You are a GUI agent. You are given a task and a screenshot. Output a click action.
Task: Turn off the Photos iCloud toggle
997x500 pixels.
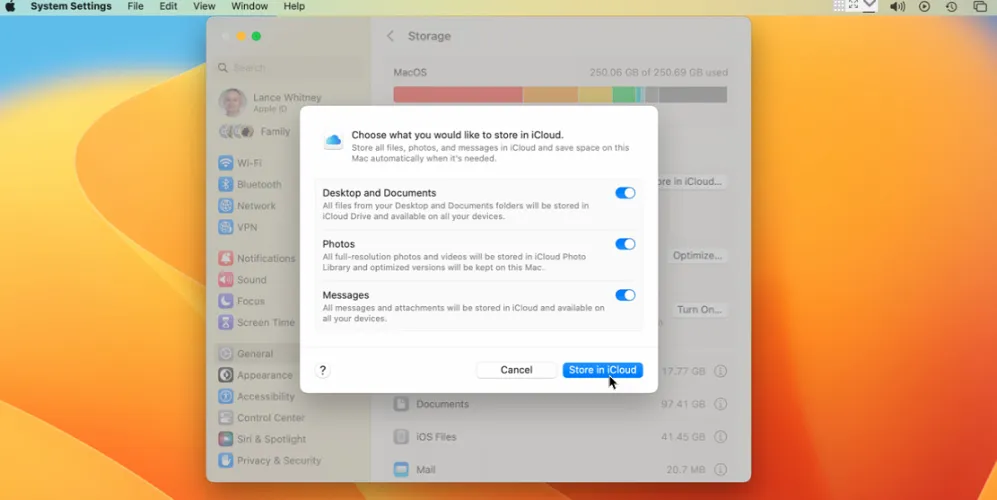pos(625,244)
